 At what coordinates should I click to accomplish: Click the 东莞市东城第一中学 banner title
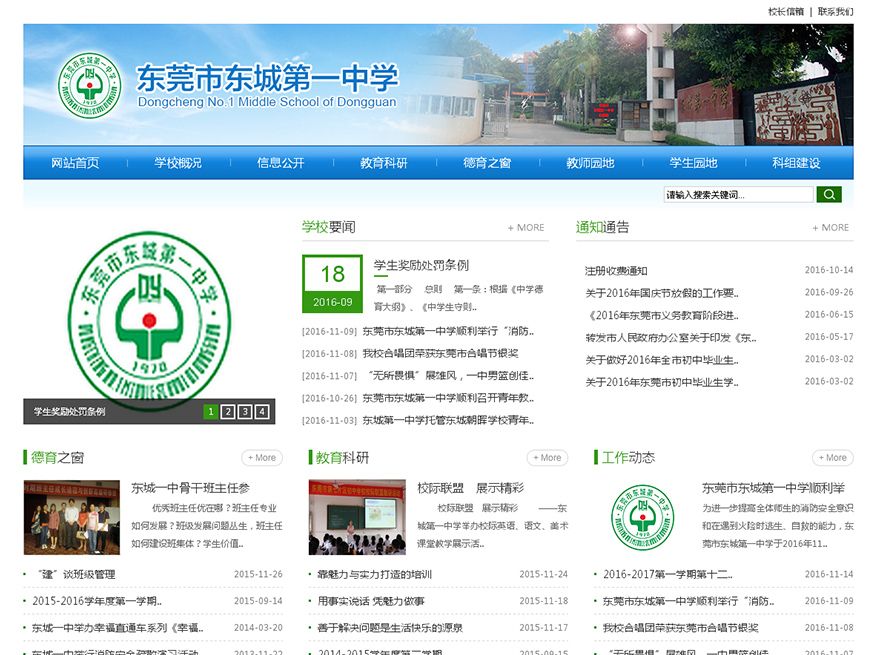pos(267,78)
